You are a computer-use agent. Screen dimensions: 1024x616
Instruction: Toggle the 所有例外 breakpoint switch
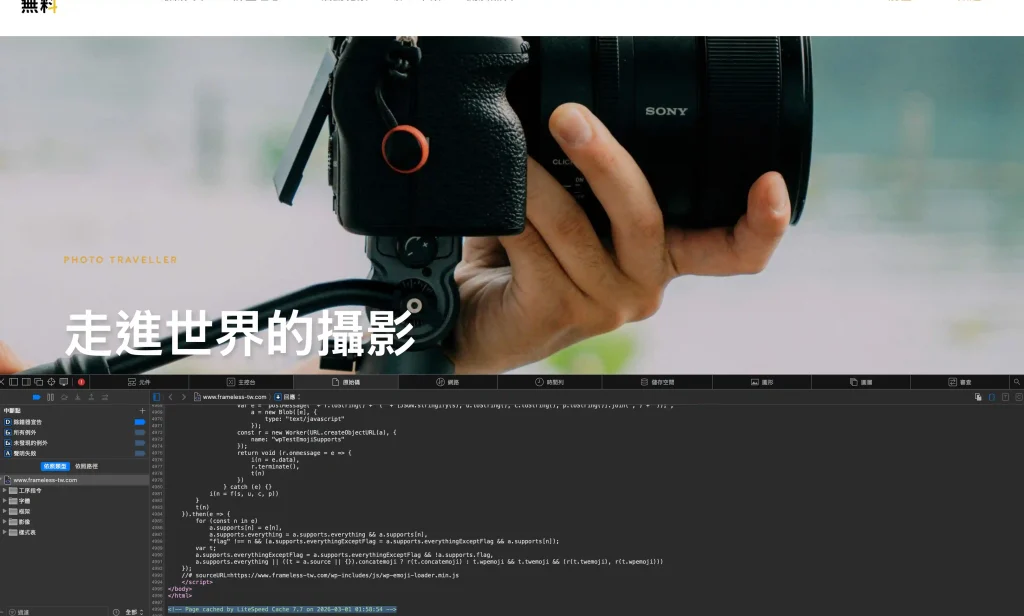tap(140, 431)
